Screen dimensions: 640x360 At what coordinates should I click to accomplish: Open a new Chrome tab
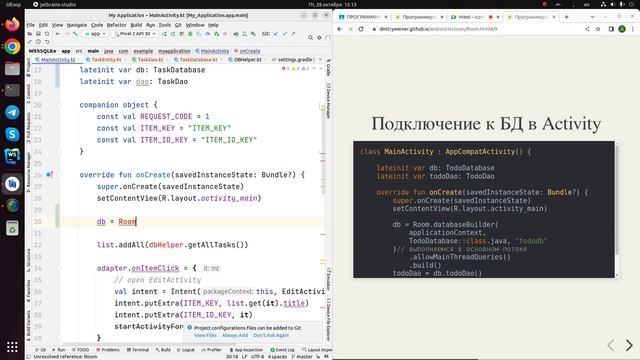[x=567, y=17]
